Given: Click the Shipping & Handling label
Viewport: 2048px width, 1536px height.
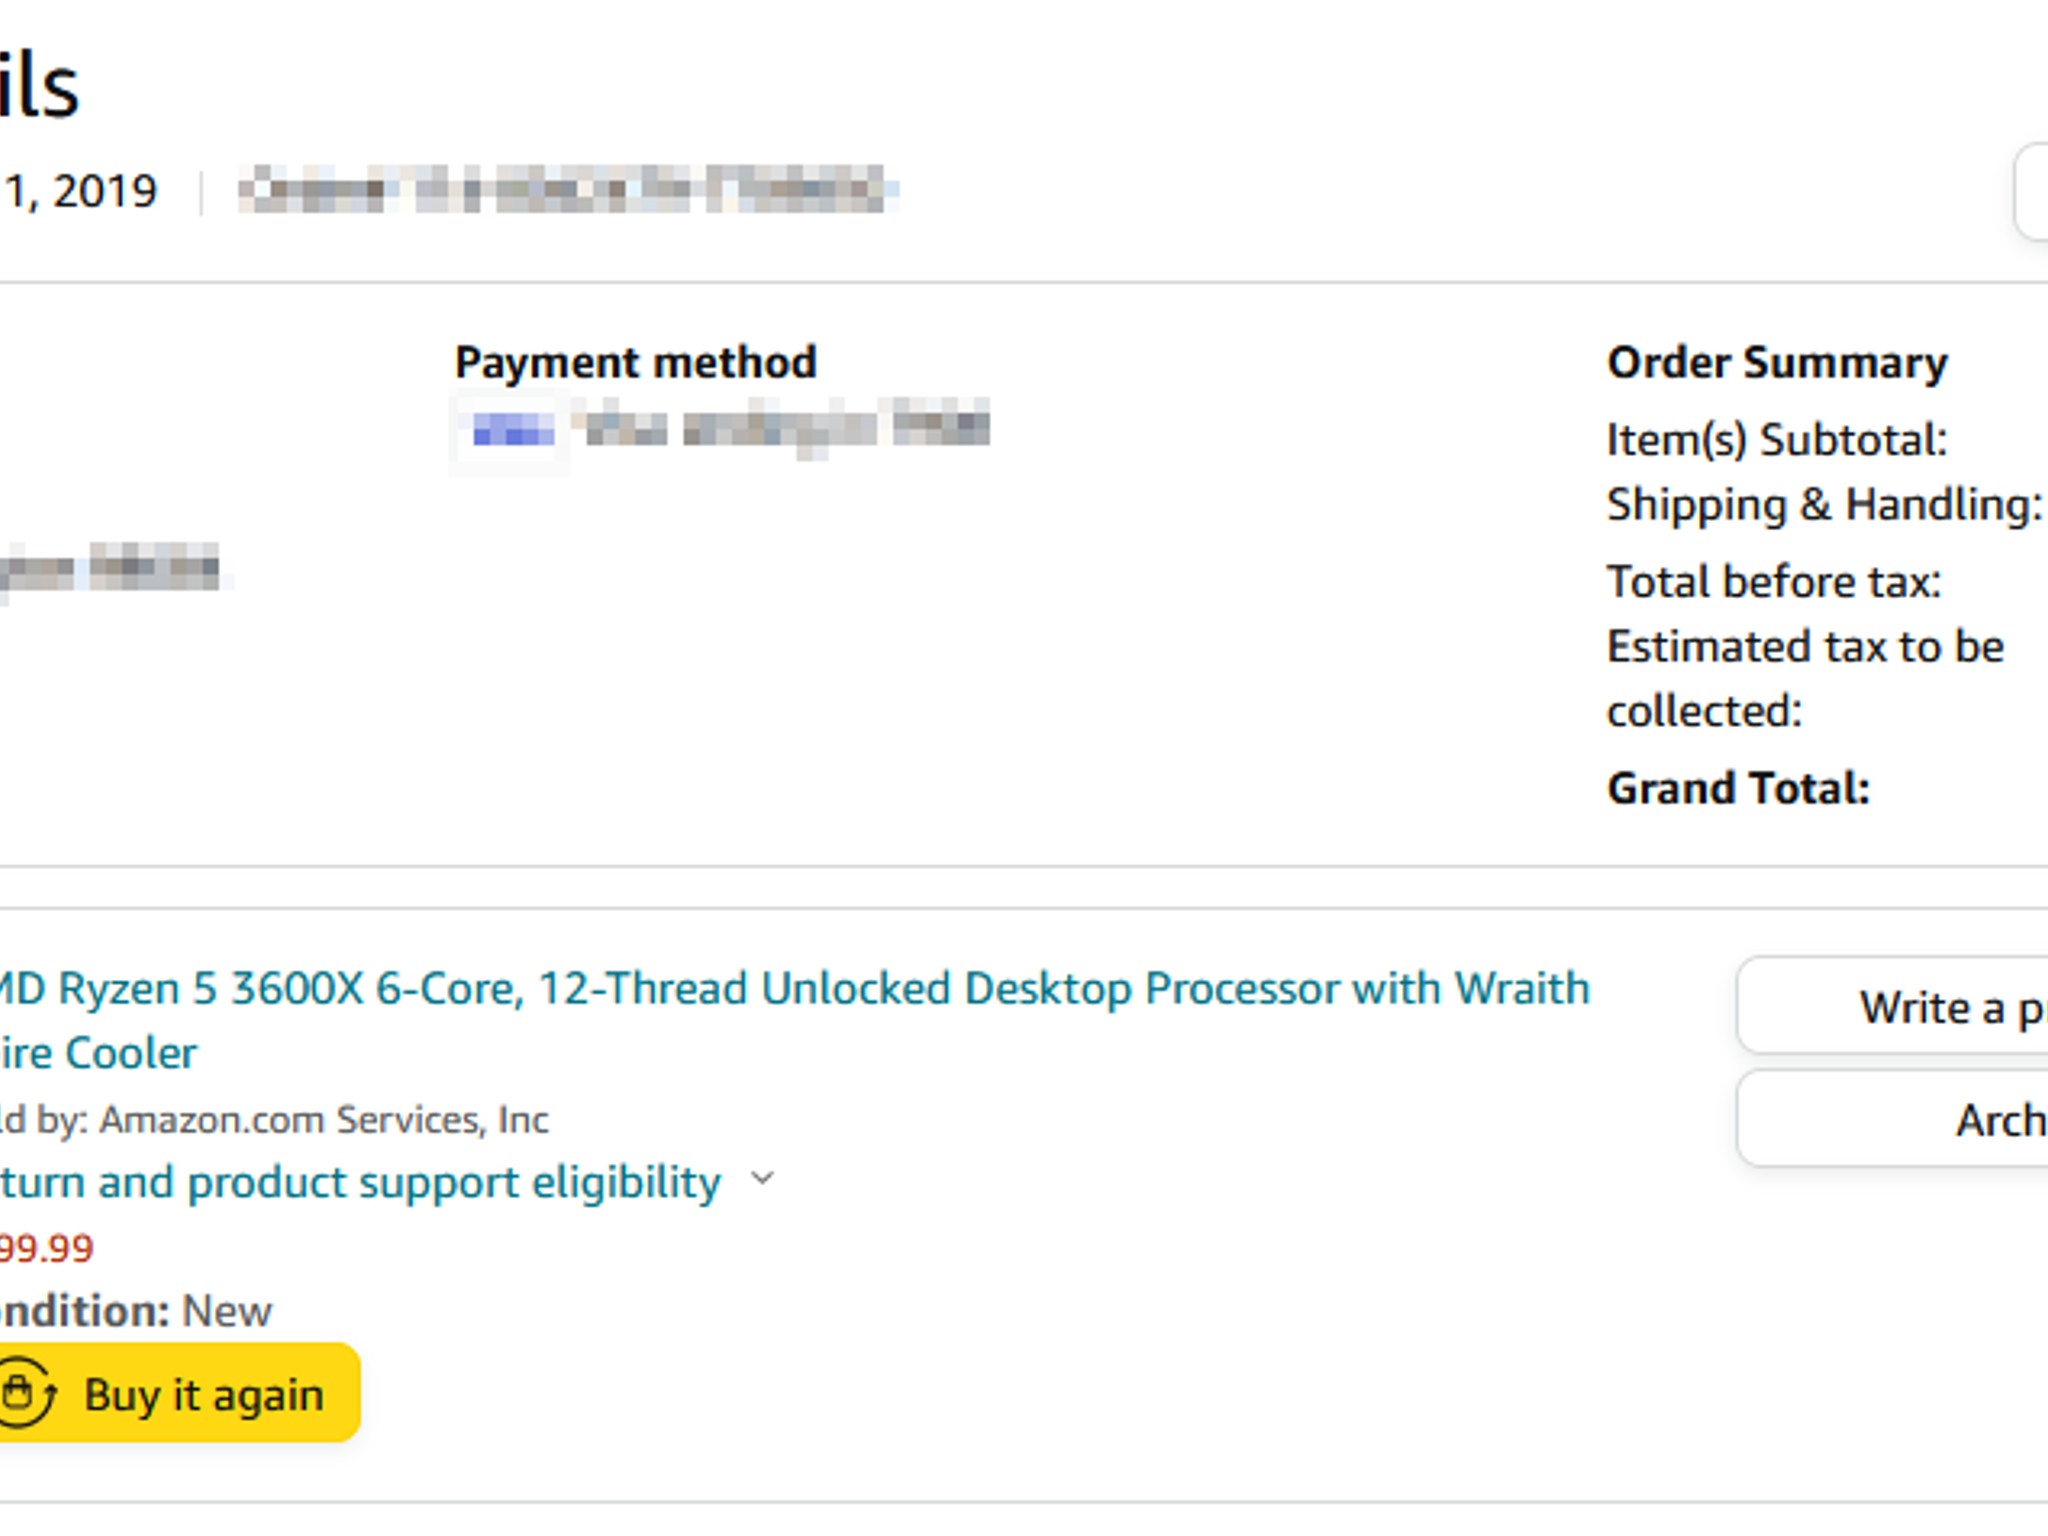Looking at the screenshot, I should 1824,504.
